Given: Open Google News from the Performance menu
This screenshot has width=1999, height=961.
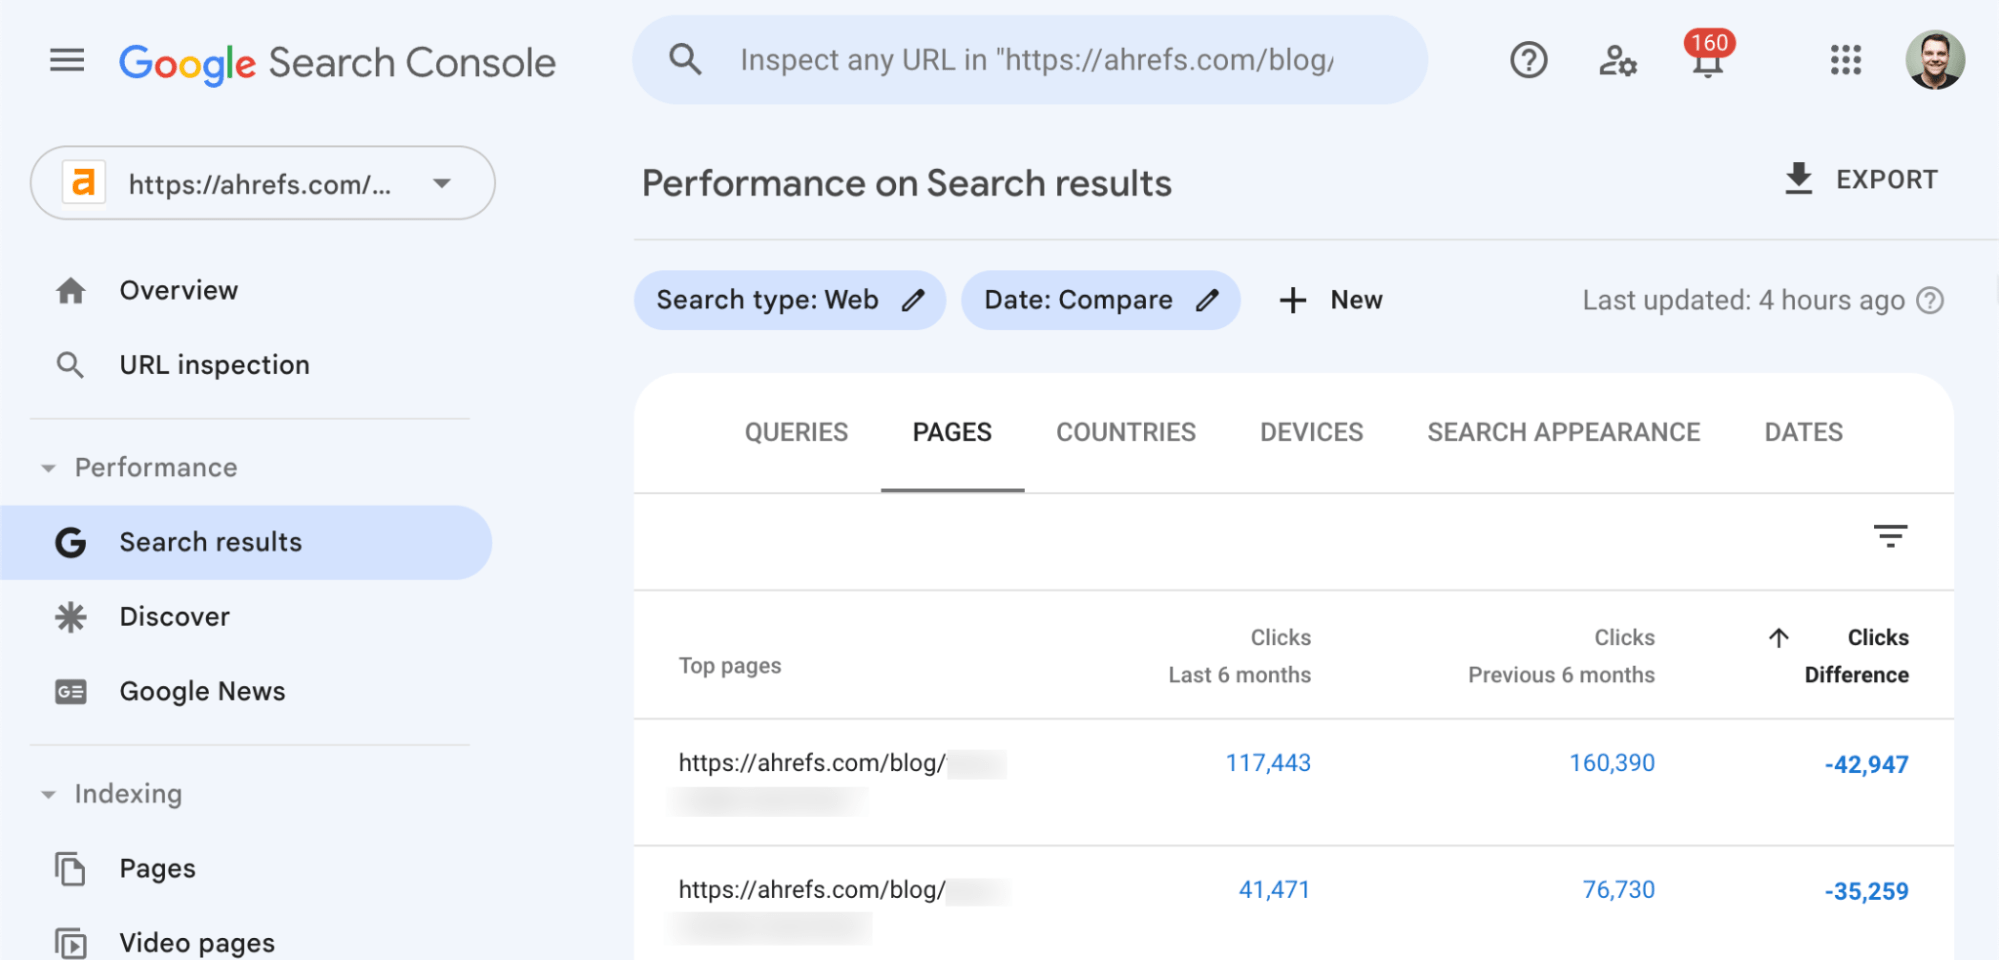Looking at the screenshot, I should coord(202,690).
